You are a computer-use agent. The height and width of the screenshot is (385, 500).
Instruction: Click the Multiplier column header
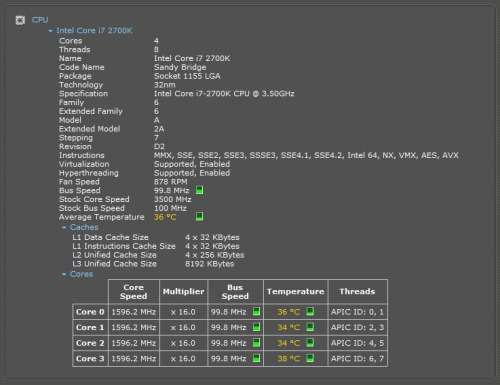(x=183, y=292)
